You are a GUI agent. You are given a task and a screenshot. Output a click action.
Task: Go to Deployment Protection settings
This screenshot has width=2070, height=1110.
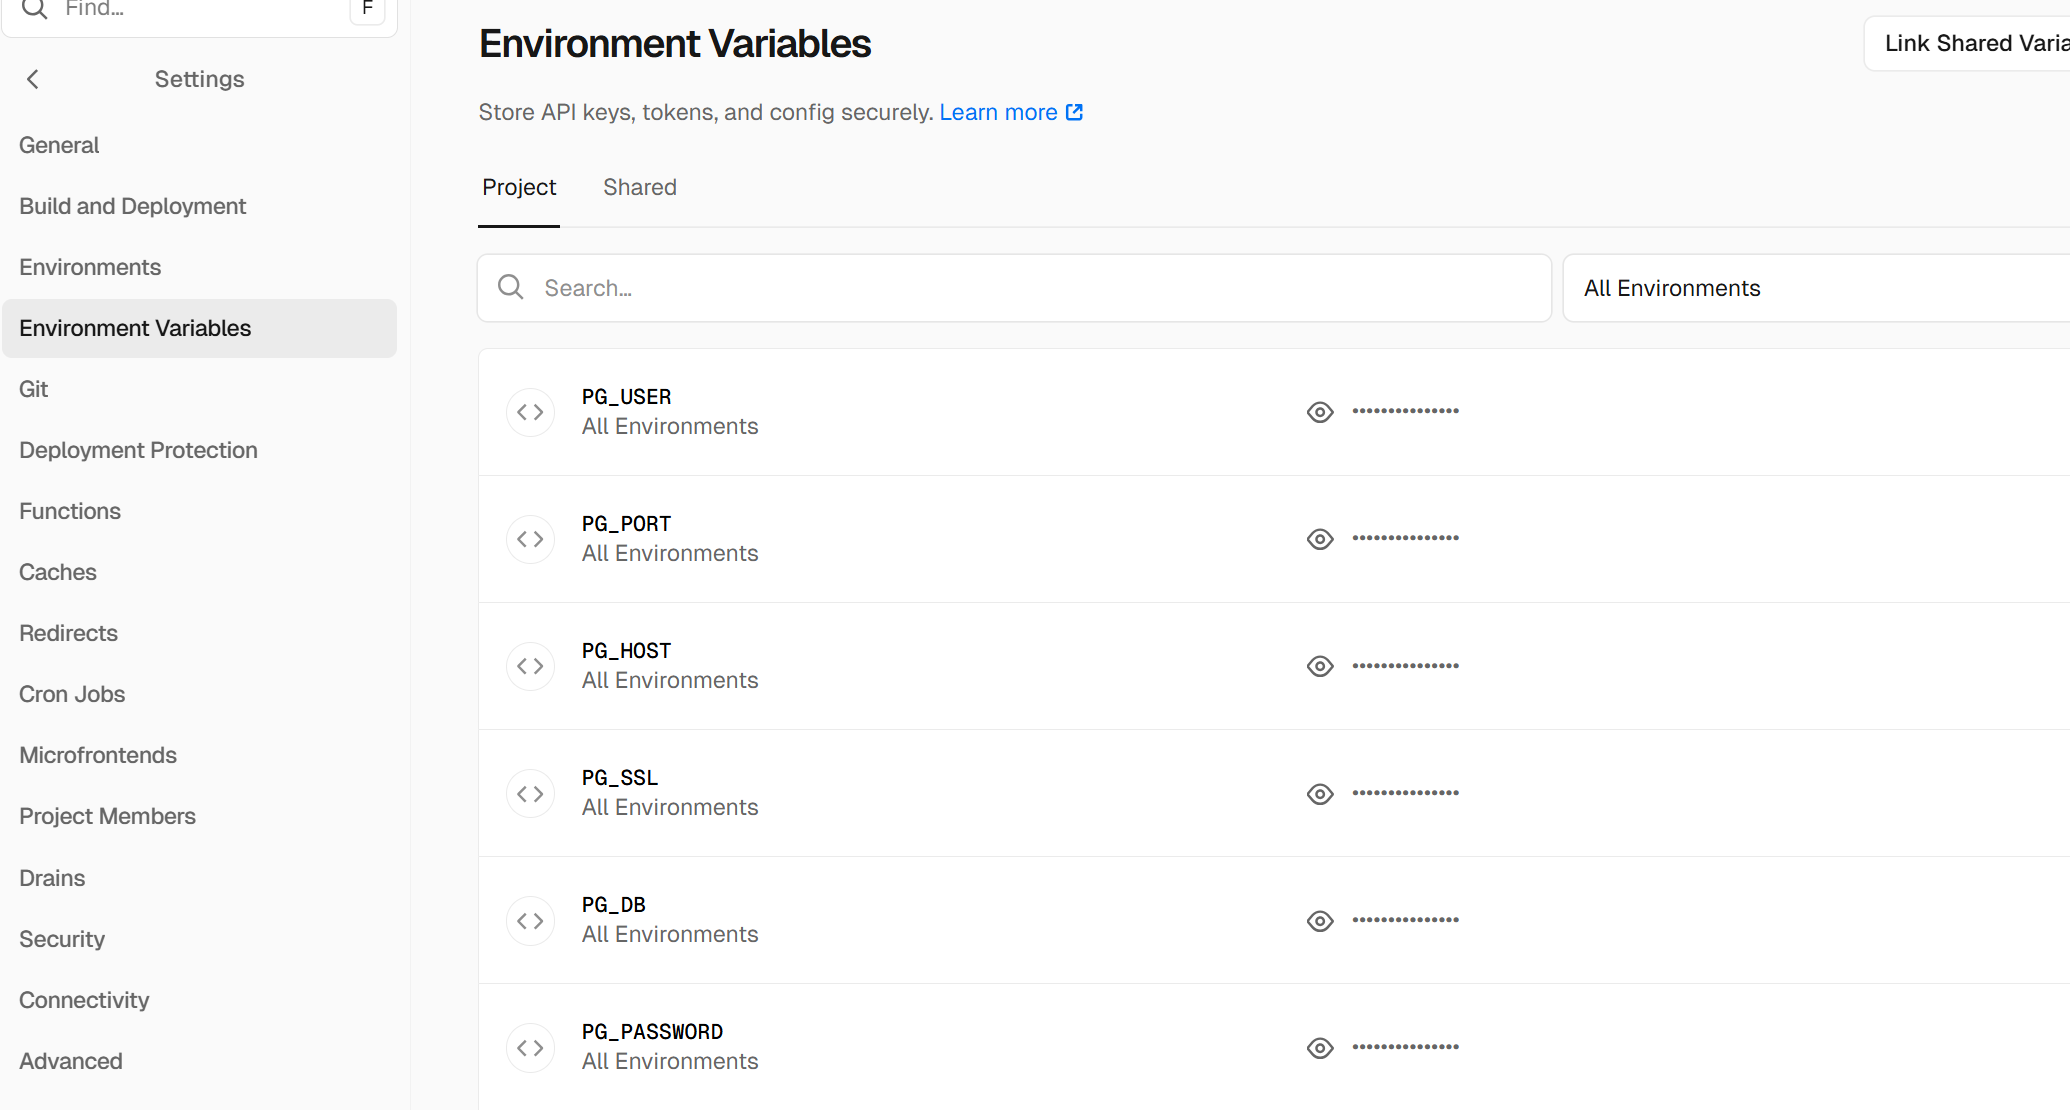tap(138, 450)
